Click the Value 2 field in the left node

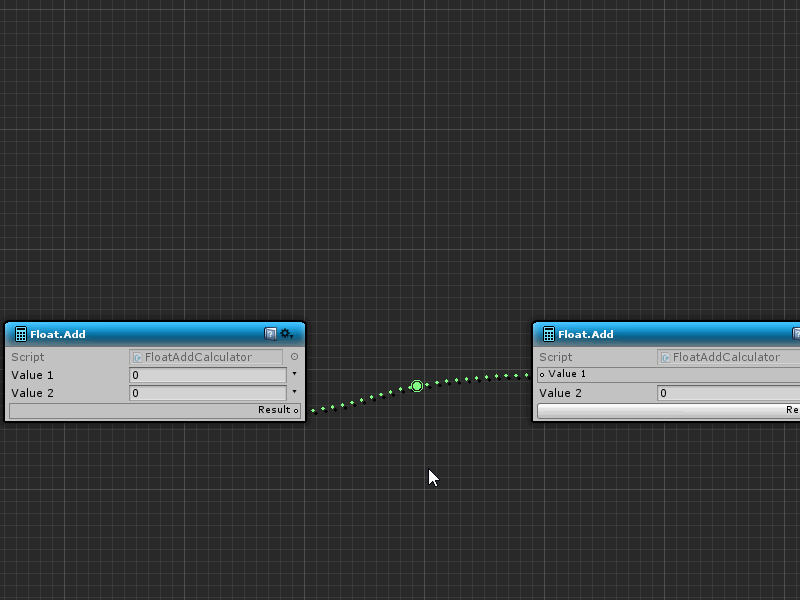(208, 393)
